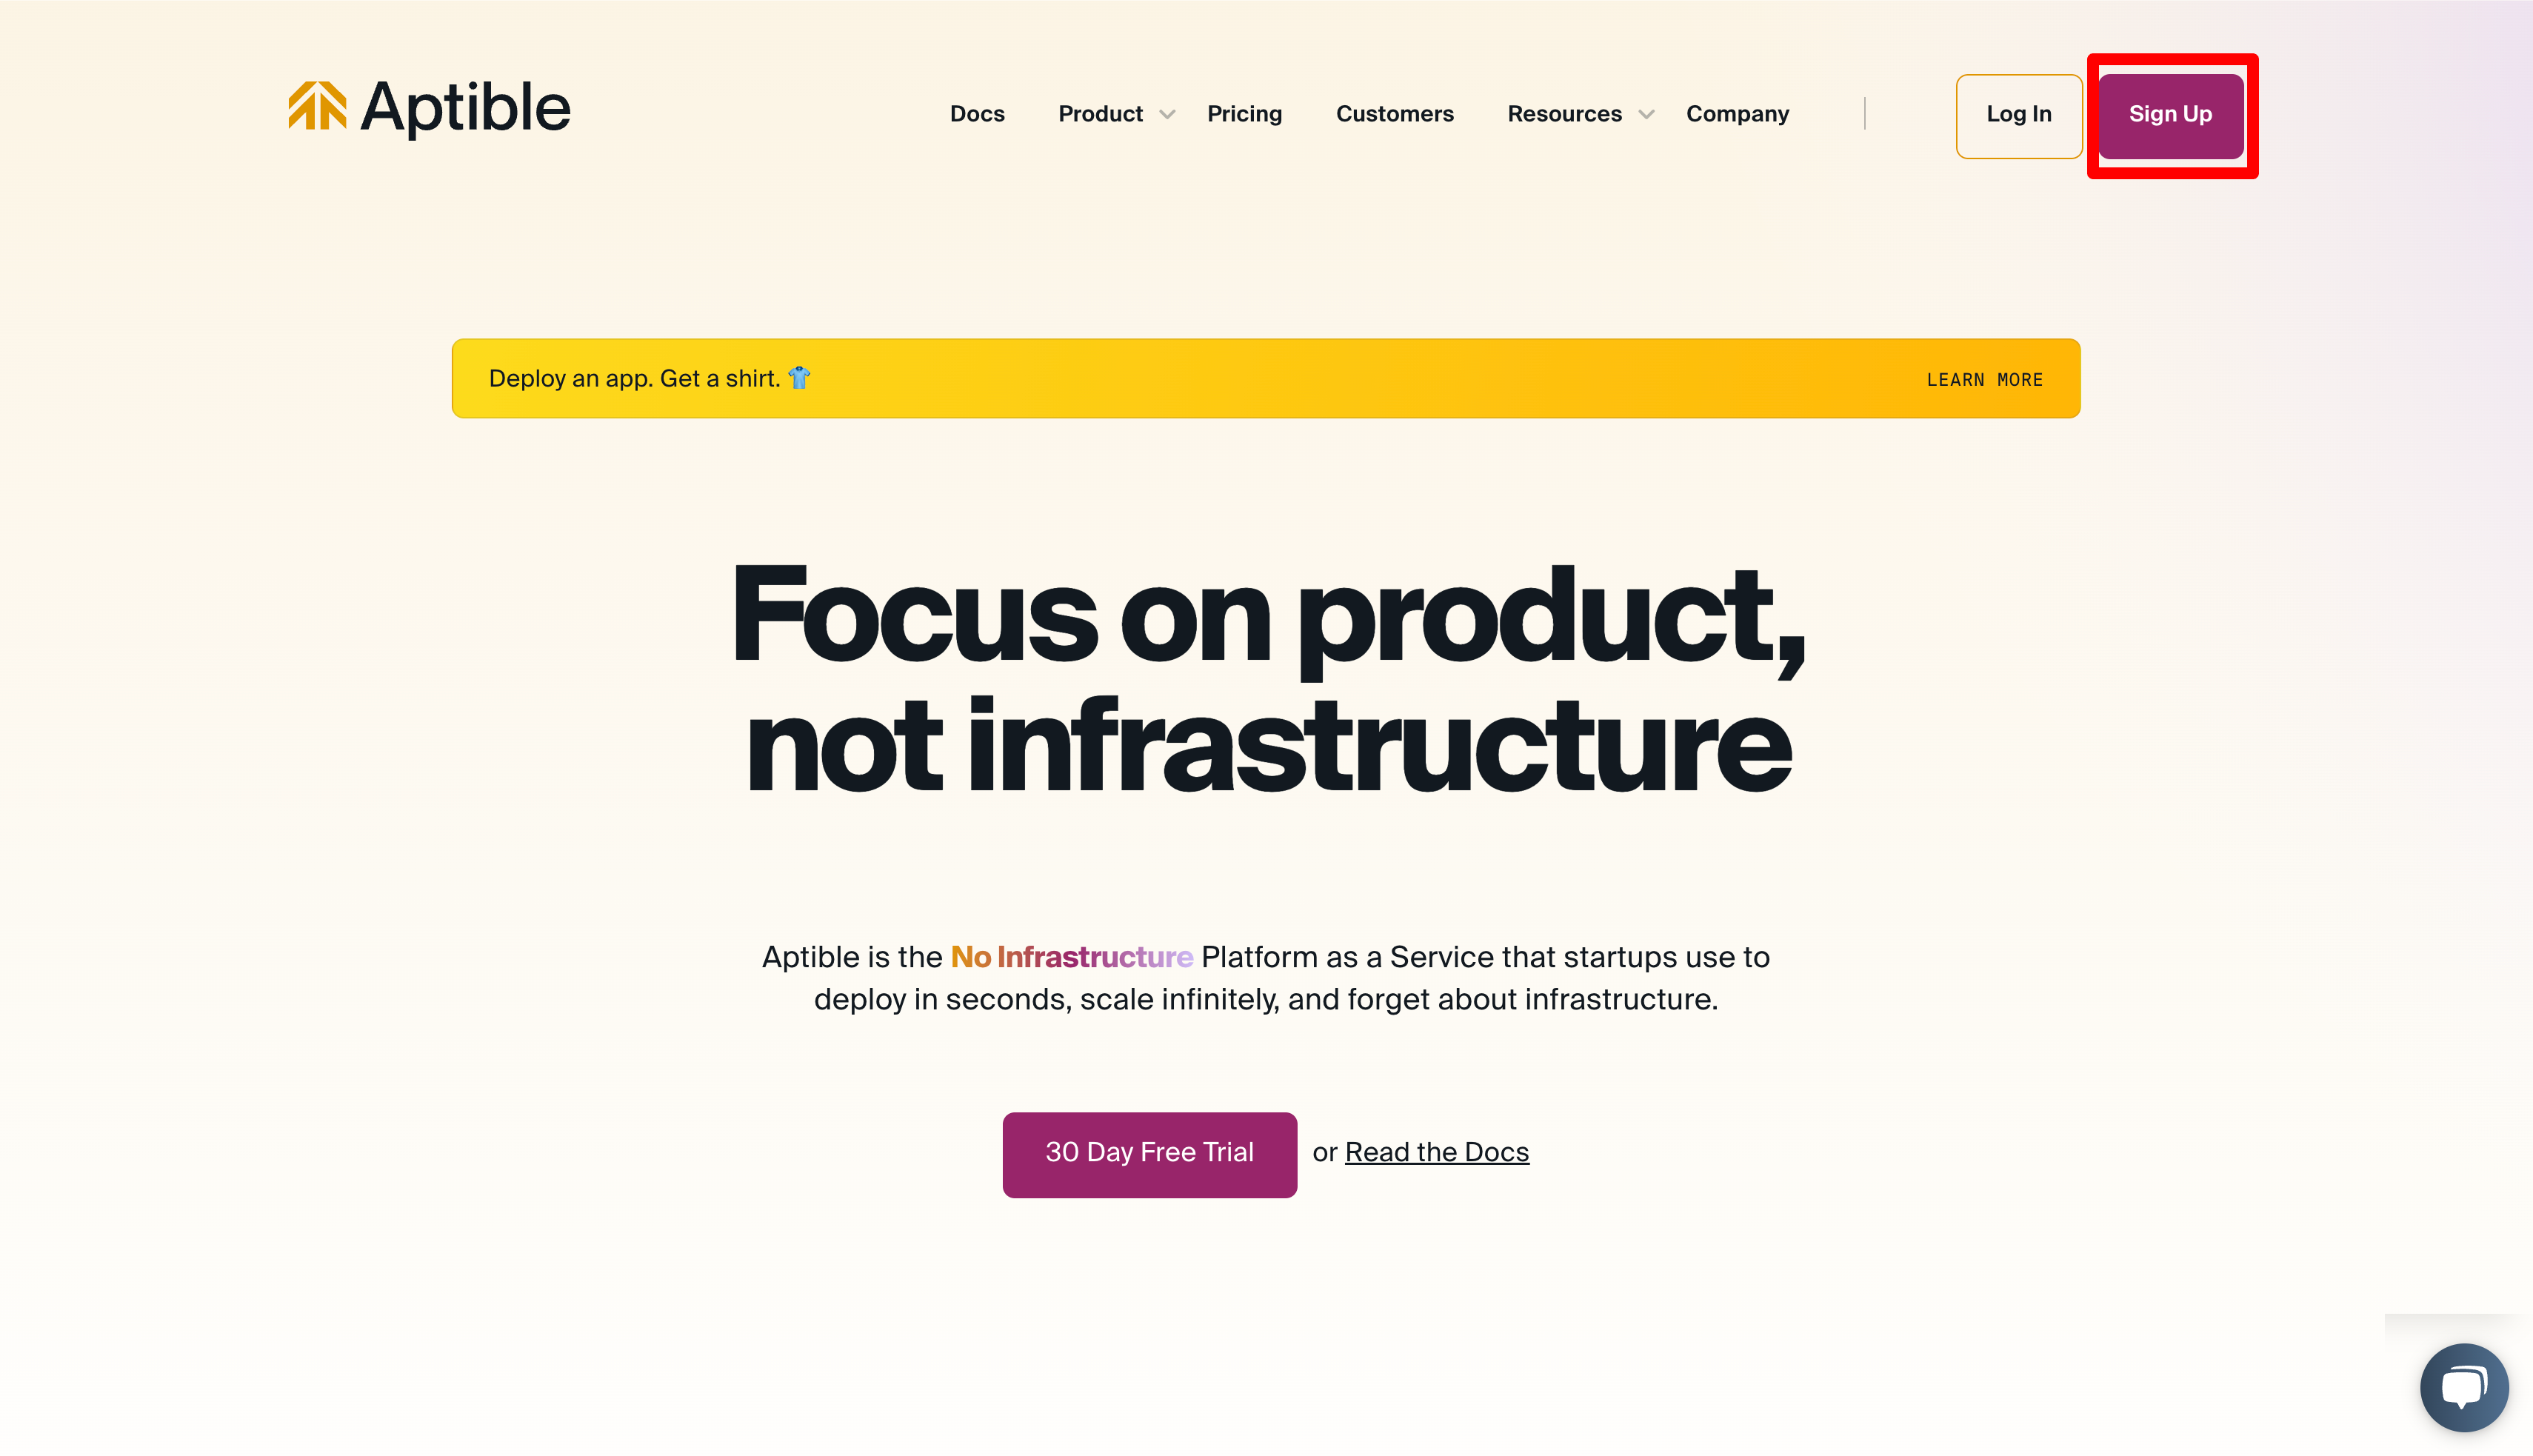Click the Aptible wordmark text
The width and height of the screenshot is (2533, 1456).
466,107
